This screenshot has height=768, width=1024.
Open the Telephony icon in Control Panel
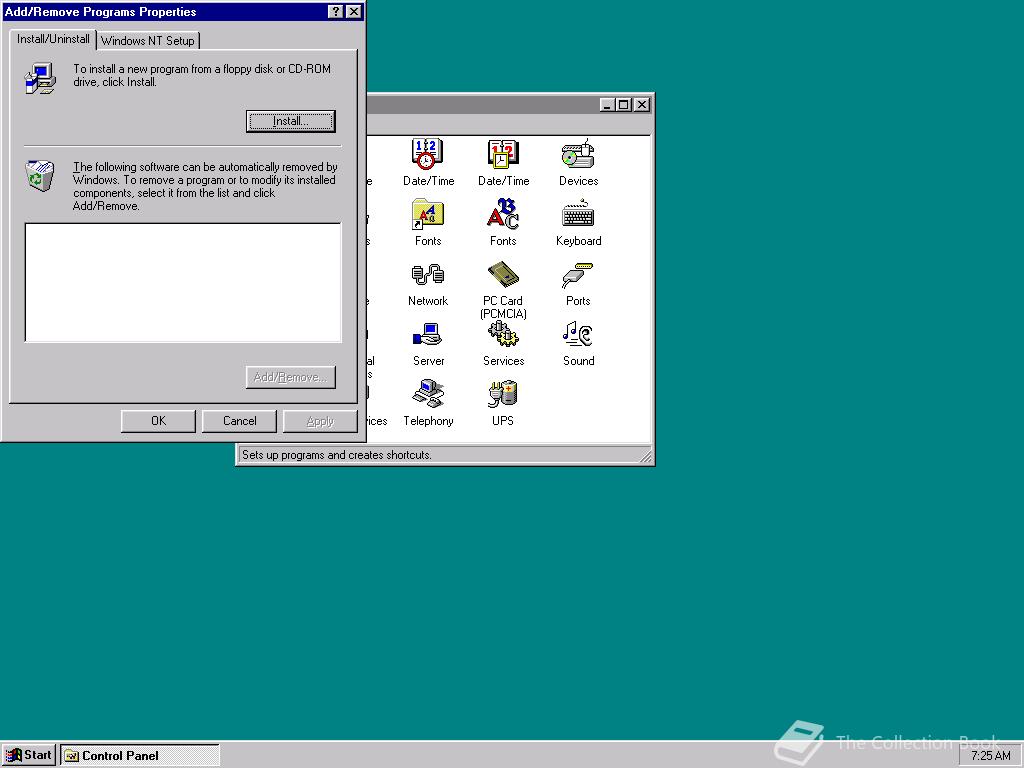(x=428, y=394)
